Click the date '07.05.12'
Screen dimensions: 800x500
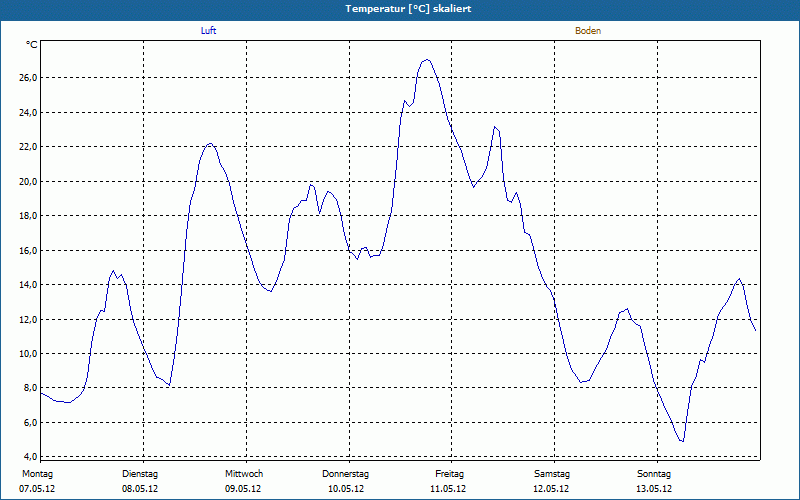37,489
